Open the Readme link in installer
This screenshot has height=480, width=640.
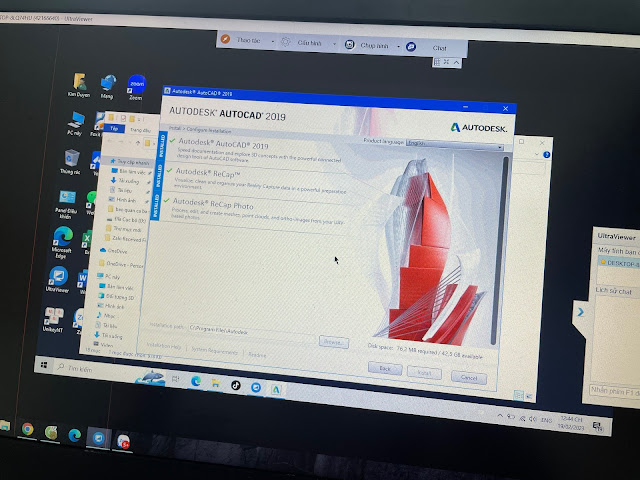[x=257, y=355]
